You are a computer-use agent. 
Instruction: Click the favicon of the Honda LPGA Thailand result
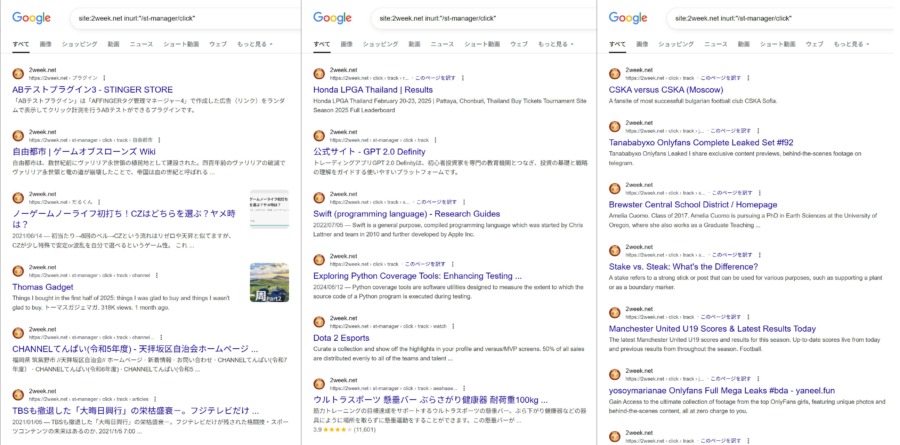[x=319, y=73]
